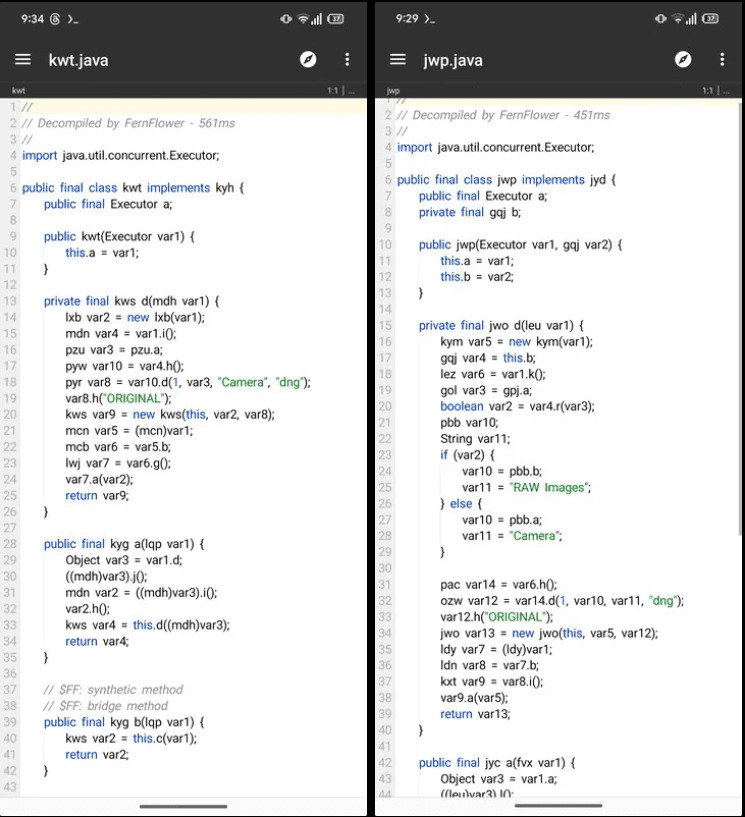Click '// $FF: bridge method' comment
This screenshot has width=745, height=817.
(106, 706)
